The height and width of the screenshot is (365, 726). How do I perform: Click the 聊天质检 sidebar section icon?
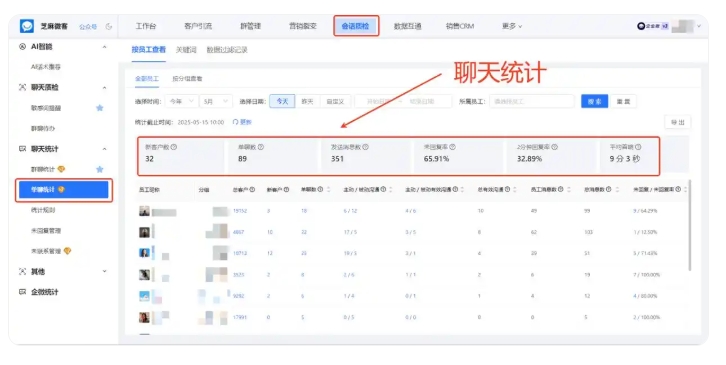coord(22,87)
